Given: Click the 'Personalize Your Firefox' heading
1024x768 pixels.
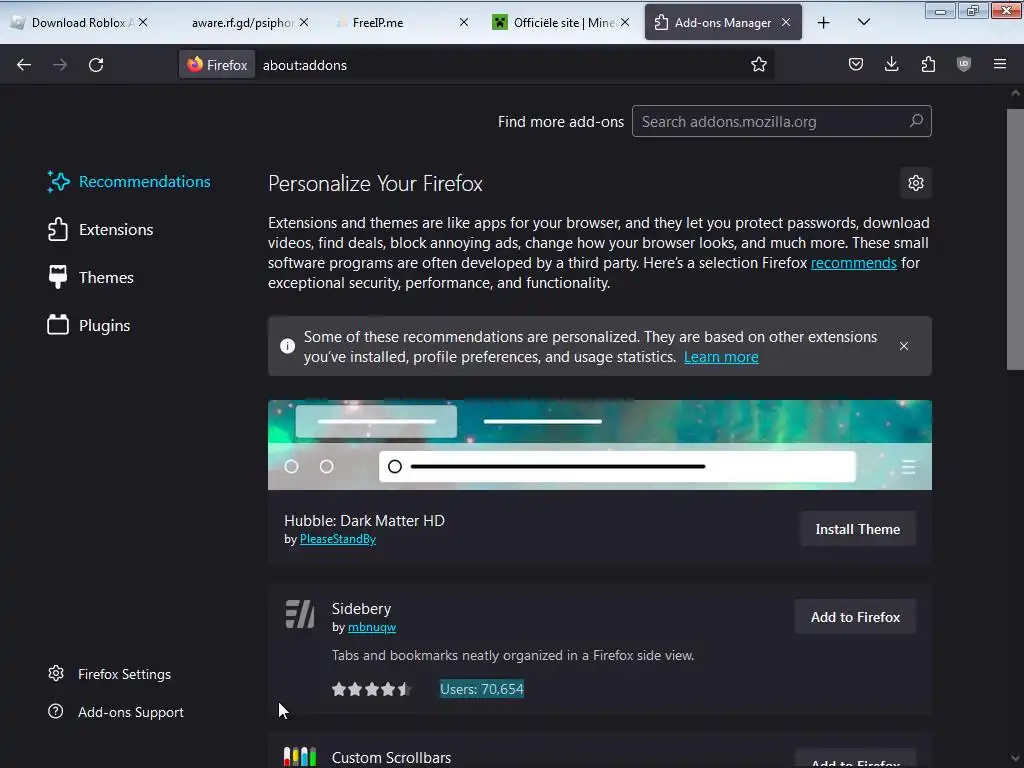Looking at the screenshot, I should (x=376, y=184).
